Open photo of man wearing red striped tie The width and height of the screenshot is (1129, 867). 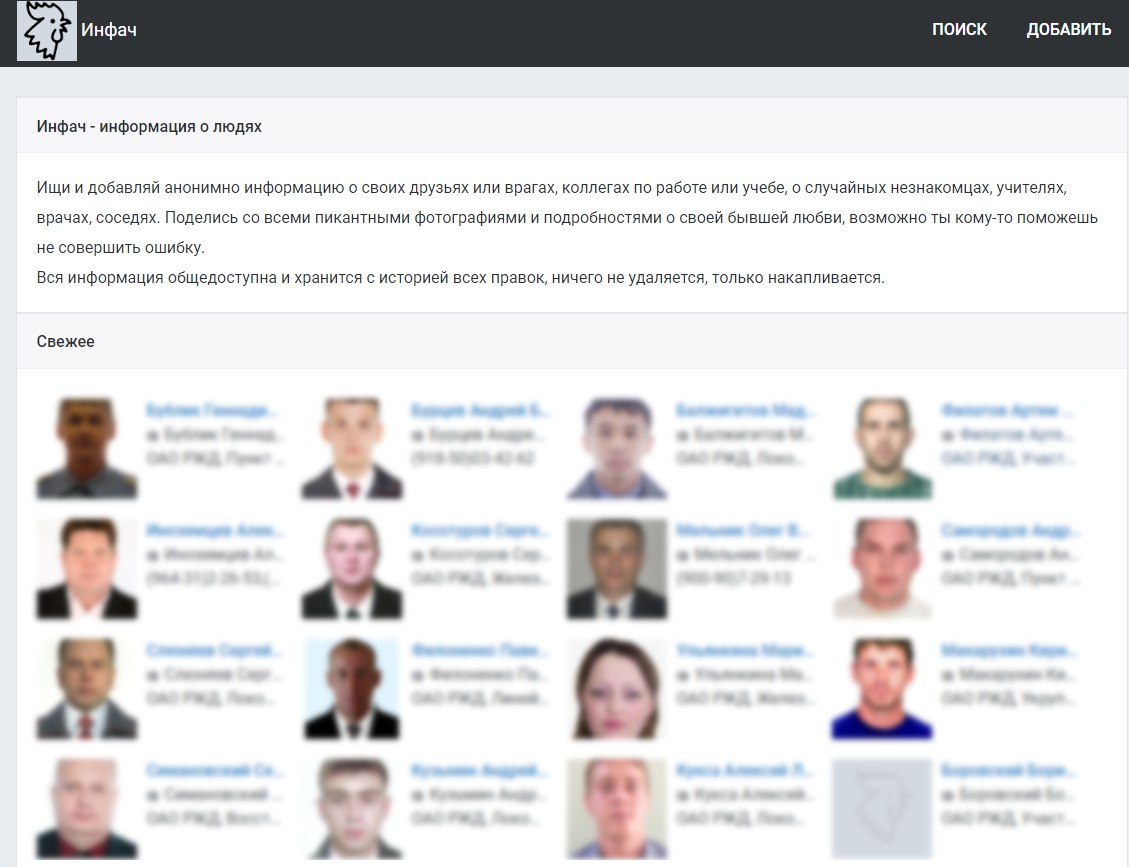pyautogui.click(x=86, y=688)
